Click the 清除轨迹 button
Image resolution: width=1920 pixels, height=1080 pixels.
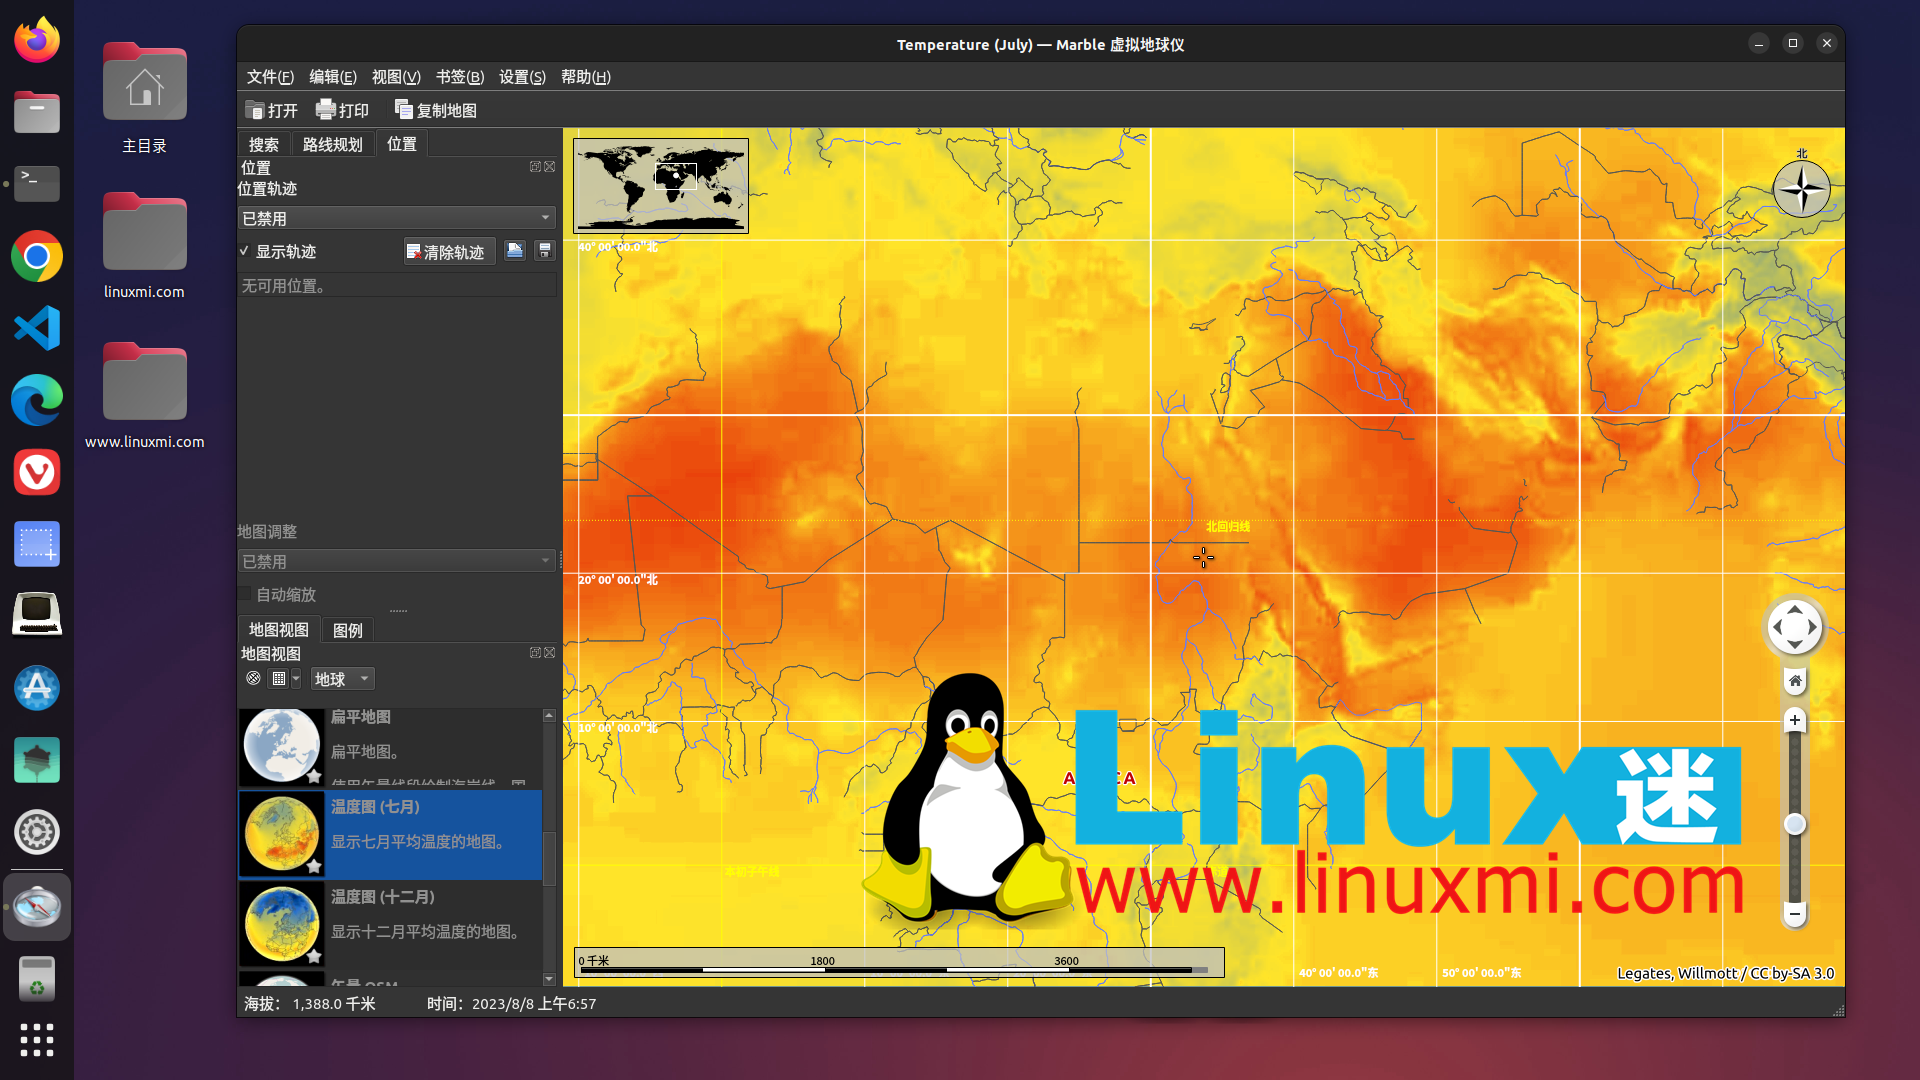448,252
